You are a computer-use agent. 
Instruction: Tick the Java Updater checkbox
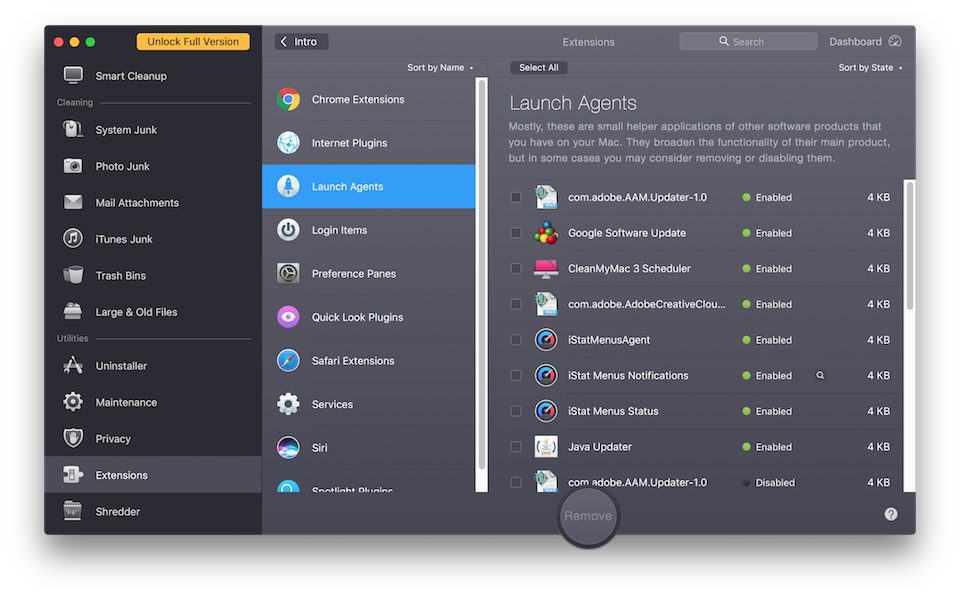click(x=516, y=447)
